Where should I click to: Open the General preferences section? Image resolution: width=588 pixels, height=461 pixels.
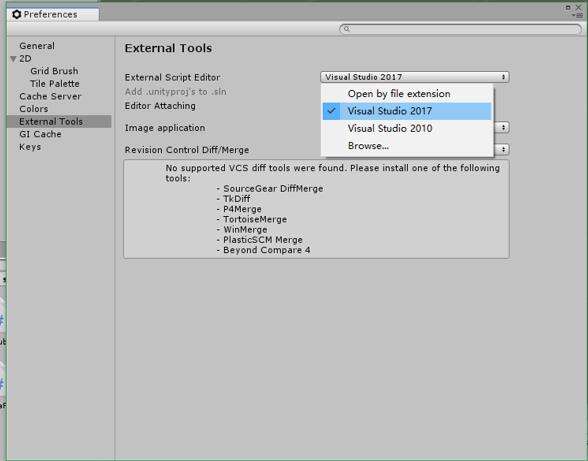[x=37, y=46]
